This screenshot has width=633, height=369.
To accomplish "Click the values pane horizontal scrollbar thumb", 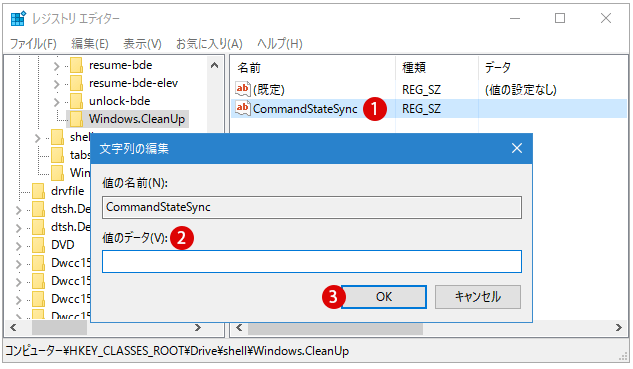I will [x=335, y=328].
